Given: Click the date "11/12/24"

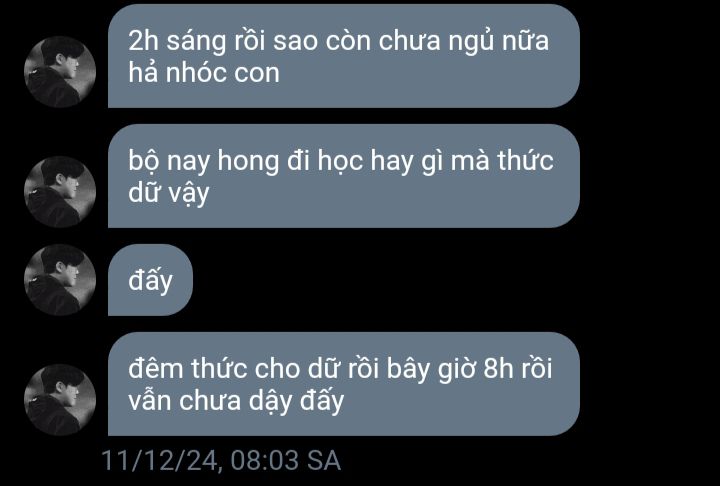Looking at the screenshot, I should tap(162, 460).
